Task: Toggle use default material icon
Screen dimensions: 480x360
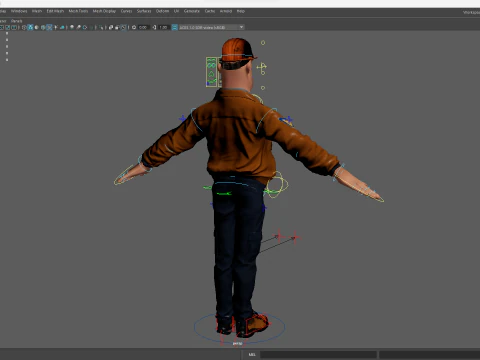Action: [x=36, y=27]
